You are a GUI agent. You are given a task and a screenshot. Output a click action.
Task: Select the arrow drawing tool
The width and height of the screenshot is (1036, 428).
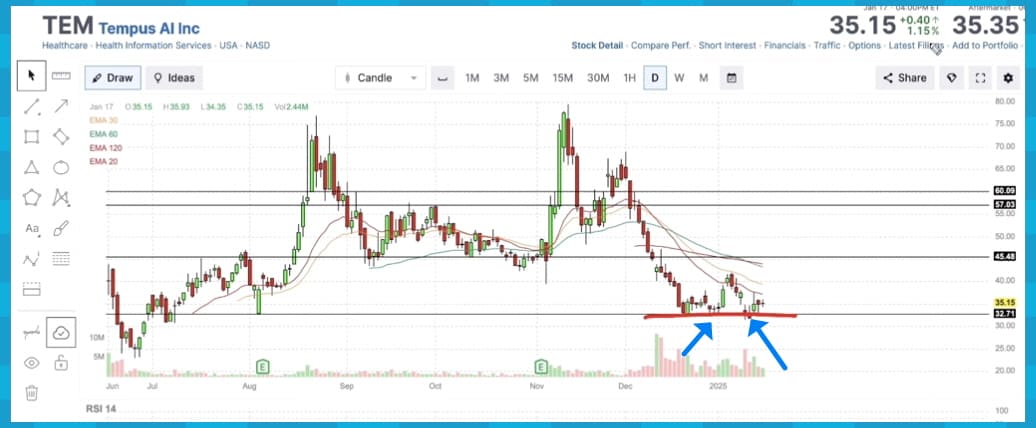coord(61,106)
